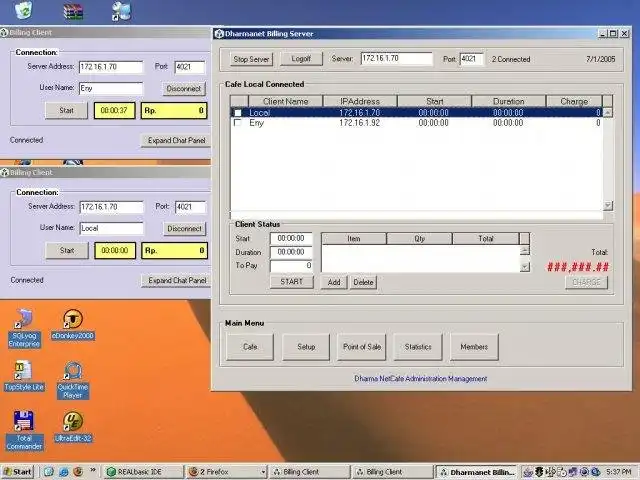Click the connected client list scroll down arrow
This screenshot has width=640, height=480.
(608, 205)
